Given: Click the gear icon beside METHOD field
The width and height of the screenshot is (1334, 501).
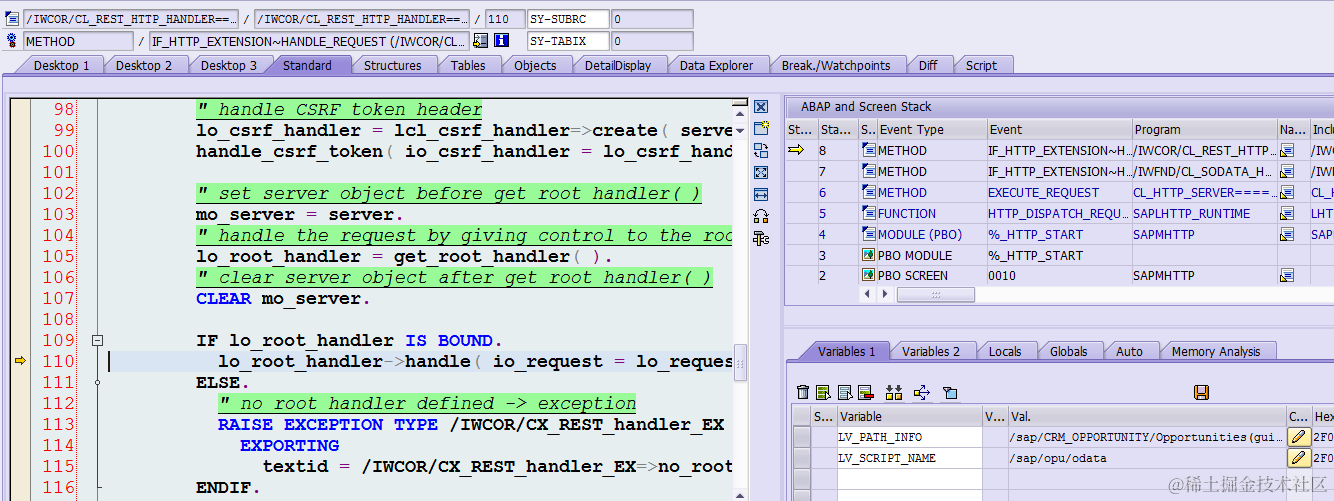Looking at the screenshot, I should pos(12,41).
